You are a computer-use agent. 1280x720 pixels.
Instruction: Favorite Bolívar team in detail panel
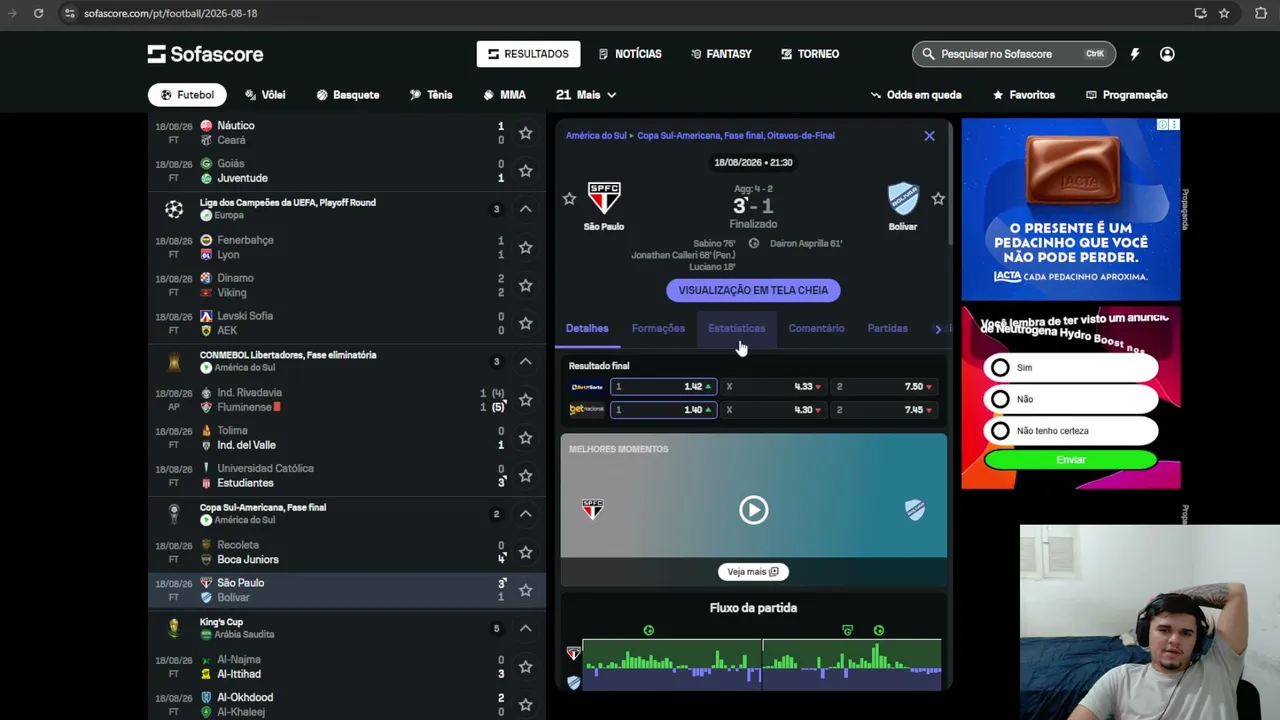click(x=938, y=199)
